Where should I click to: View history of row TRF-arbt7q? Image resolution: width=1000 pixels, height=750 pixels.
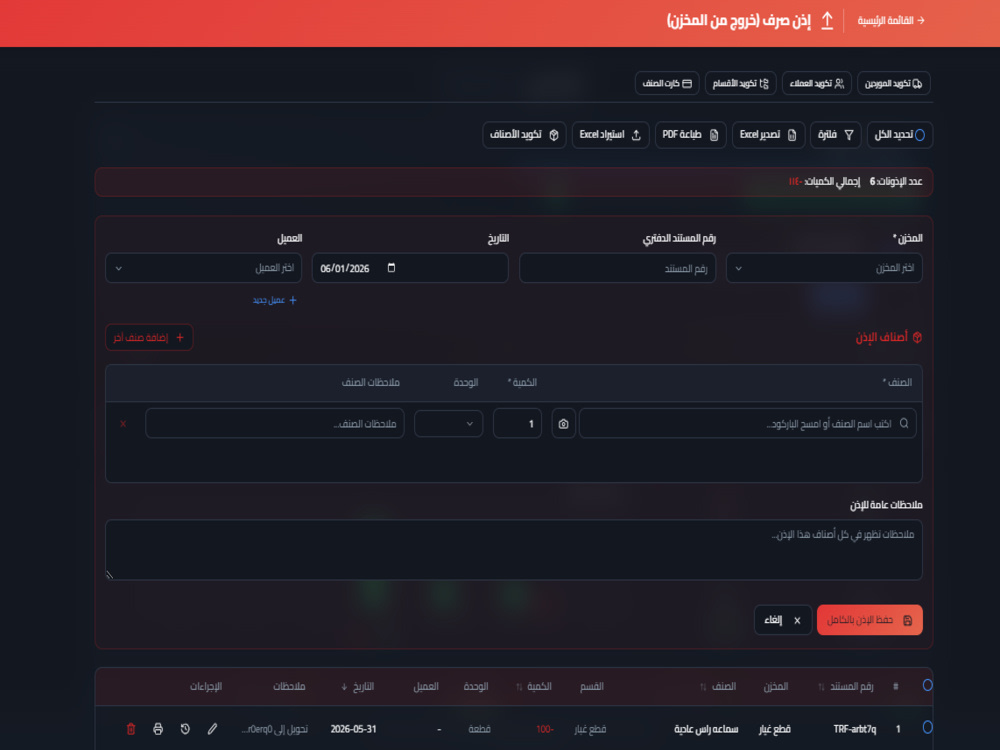pos(185,728)
